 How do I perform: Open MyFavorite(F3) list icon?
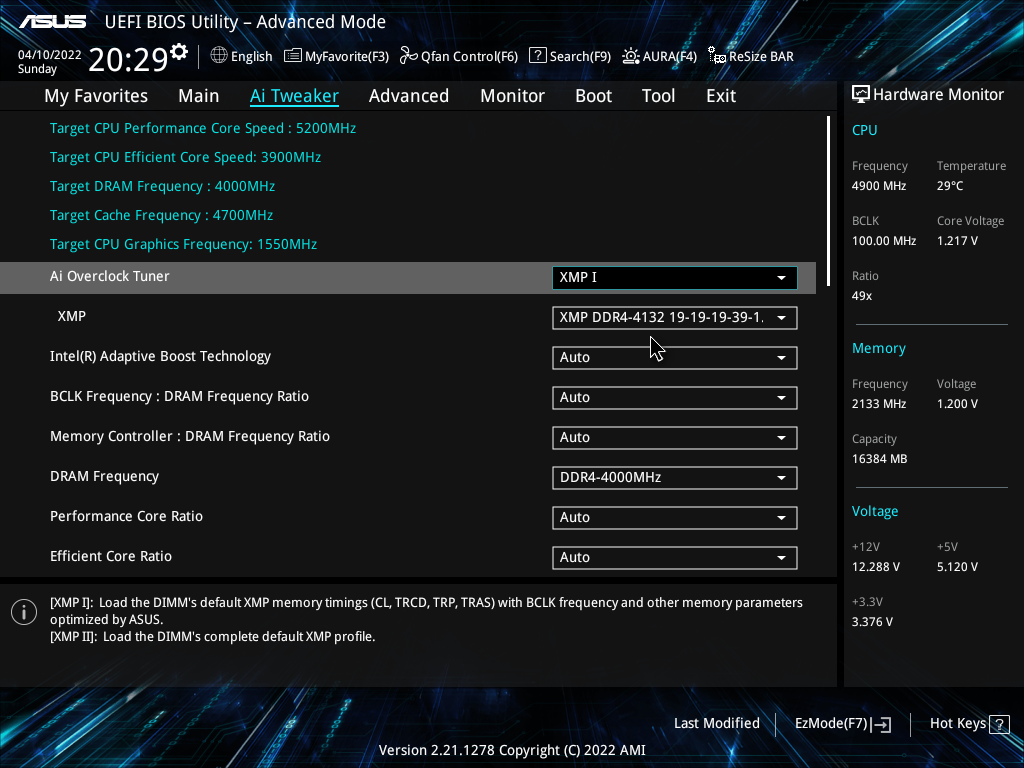pyautogui.click(x=293, y=56)
